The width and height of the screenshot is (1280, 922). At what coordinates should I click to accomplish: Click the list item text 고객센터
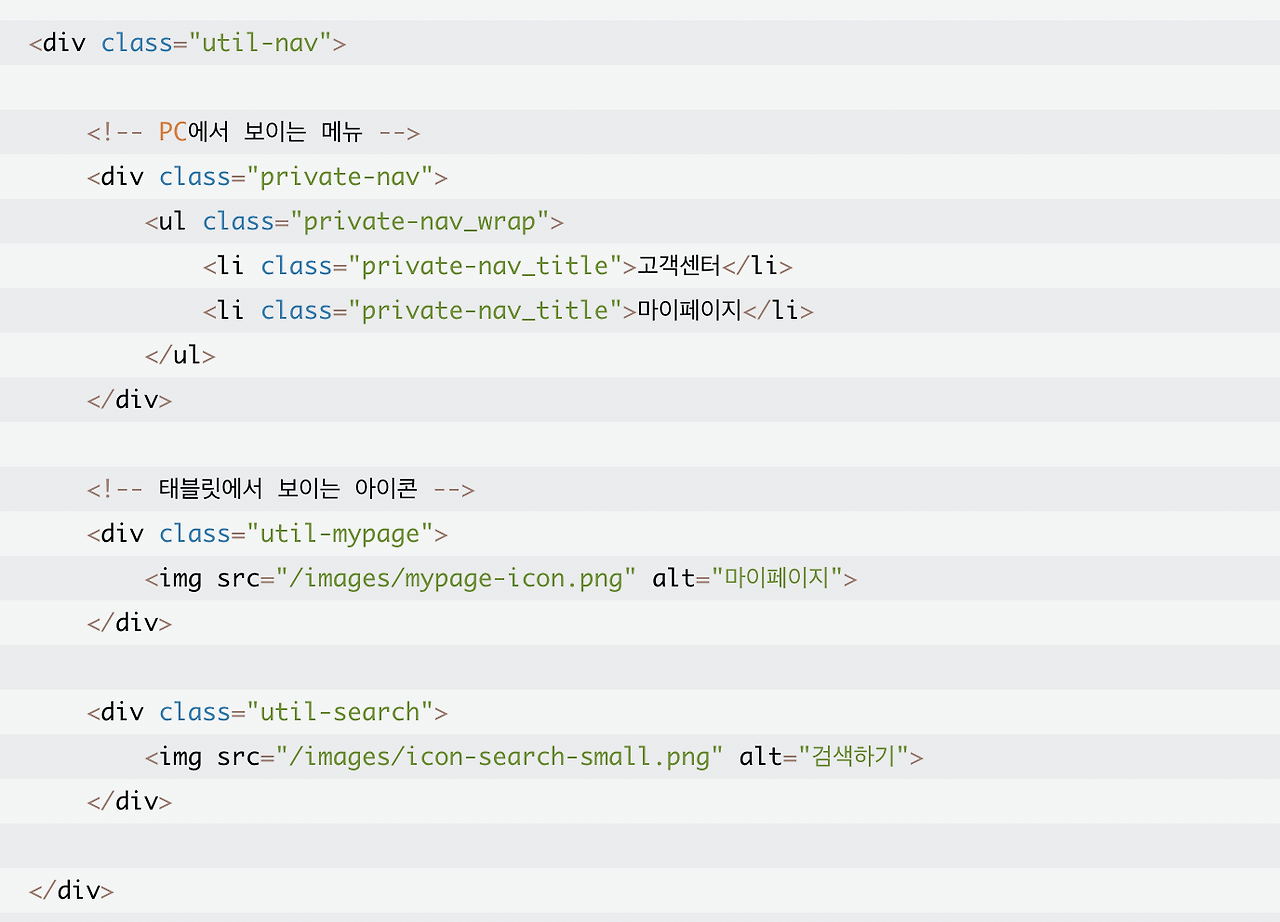point(679,267)
